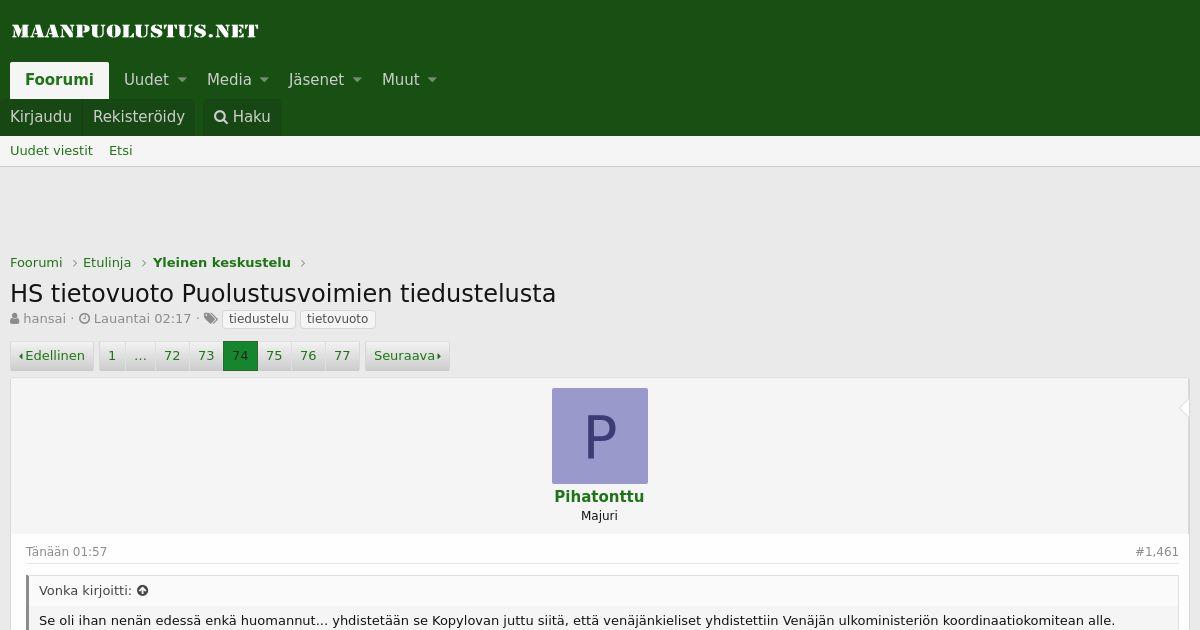Go to the Yleinen keskustelu breadcrumb

click(222, 263)
